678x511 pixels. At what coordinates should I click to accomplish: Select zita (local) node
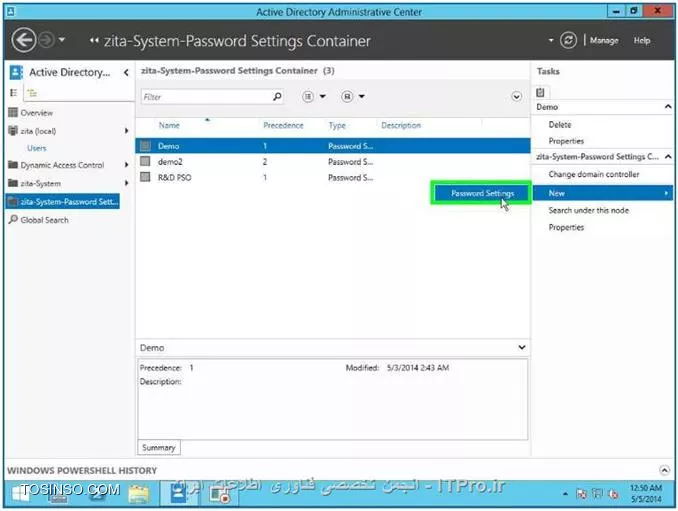tap(38, 131)
